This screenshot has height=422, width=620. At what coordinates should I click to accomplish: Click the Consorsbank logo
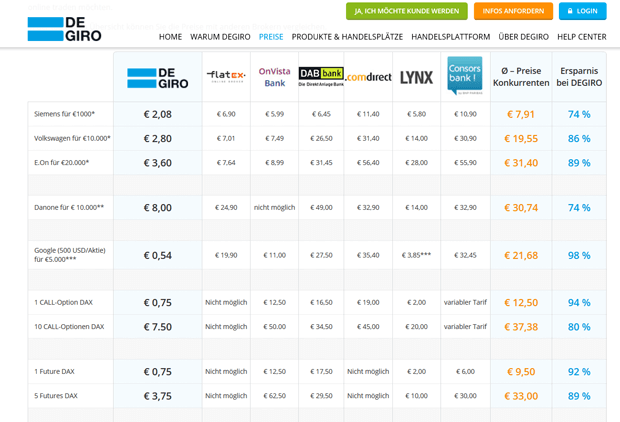tap(465, 75)
